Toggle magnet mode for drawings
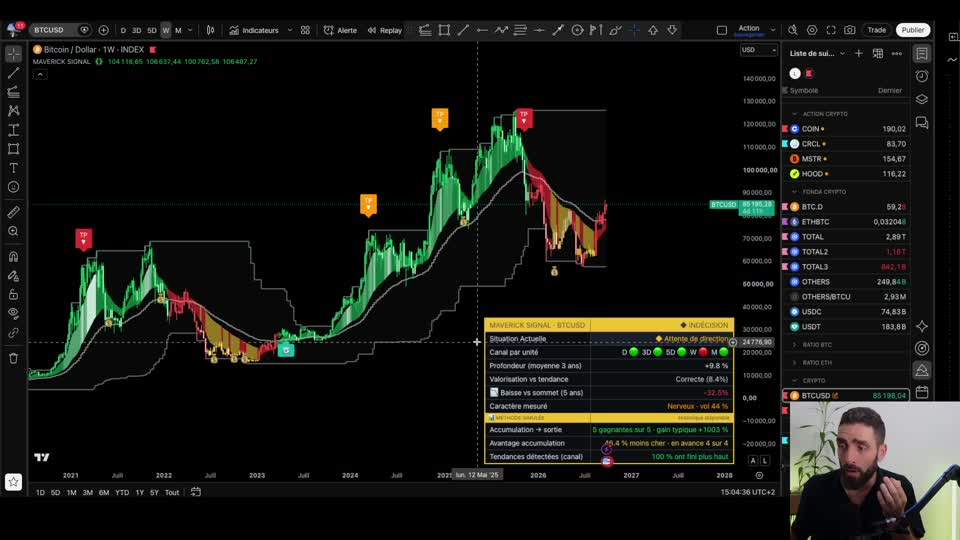This screenshot has width=960, height=540. point(13,257)
